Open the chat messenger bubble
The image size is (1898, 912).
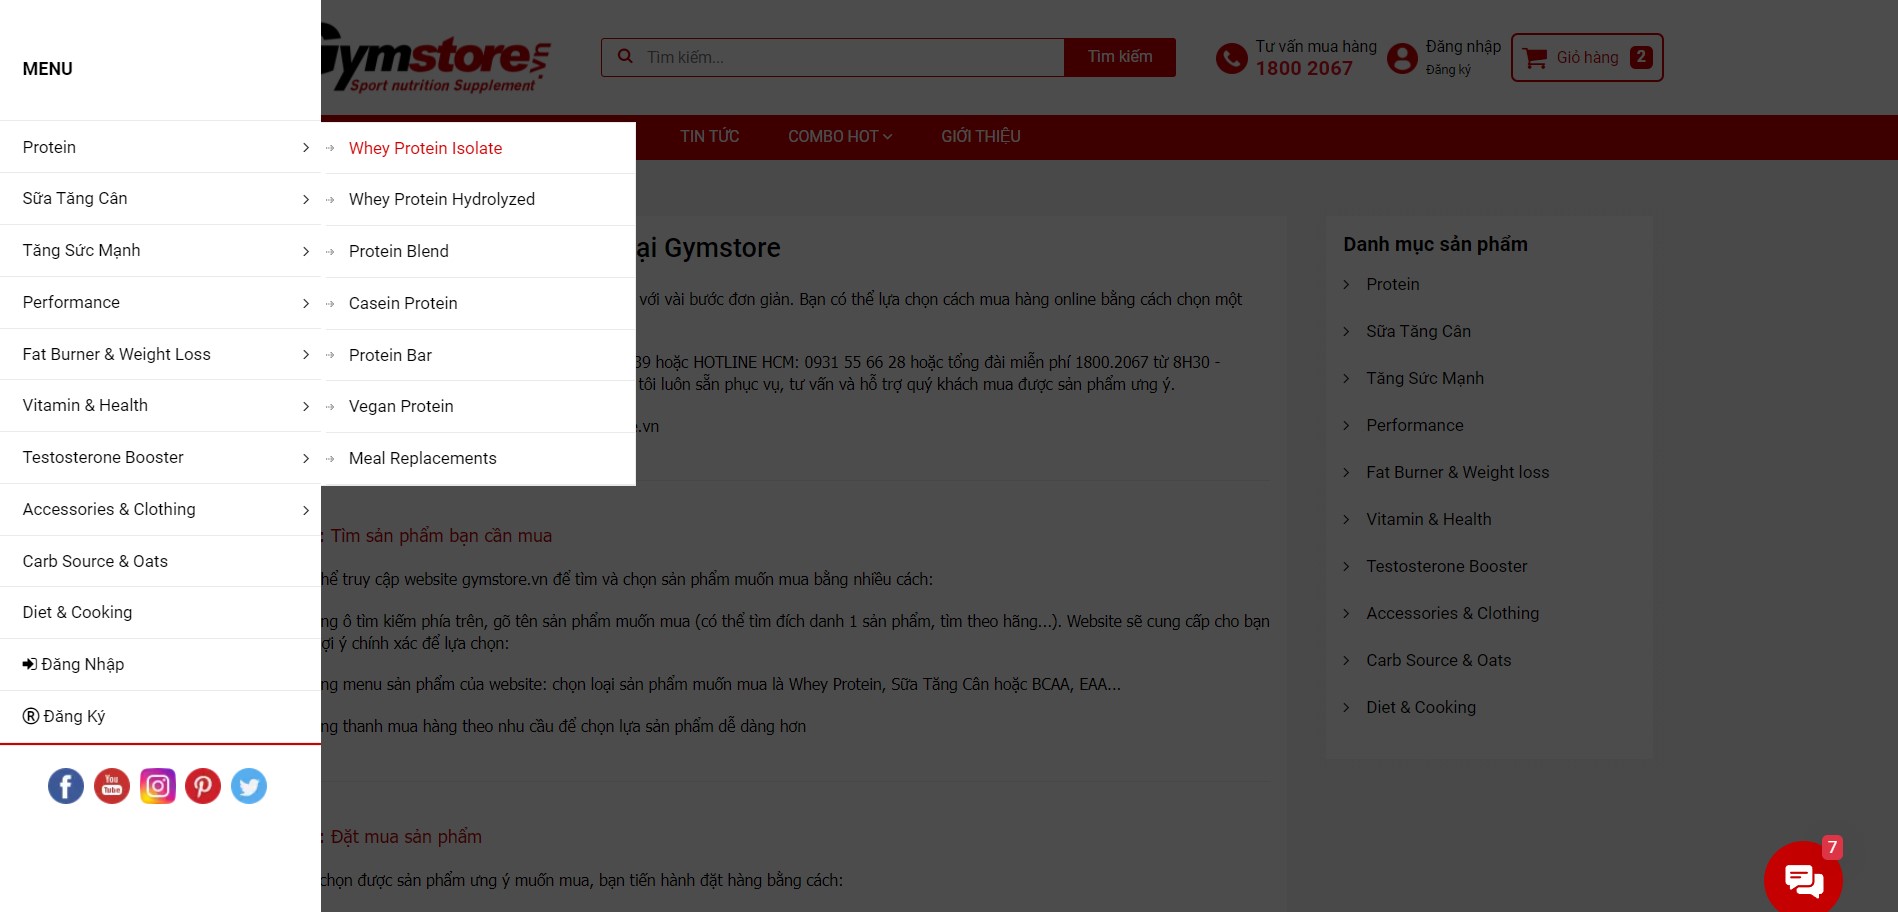point(1803,878)
